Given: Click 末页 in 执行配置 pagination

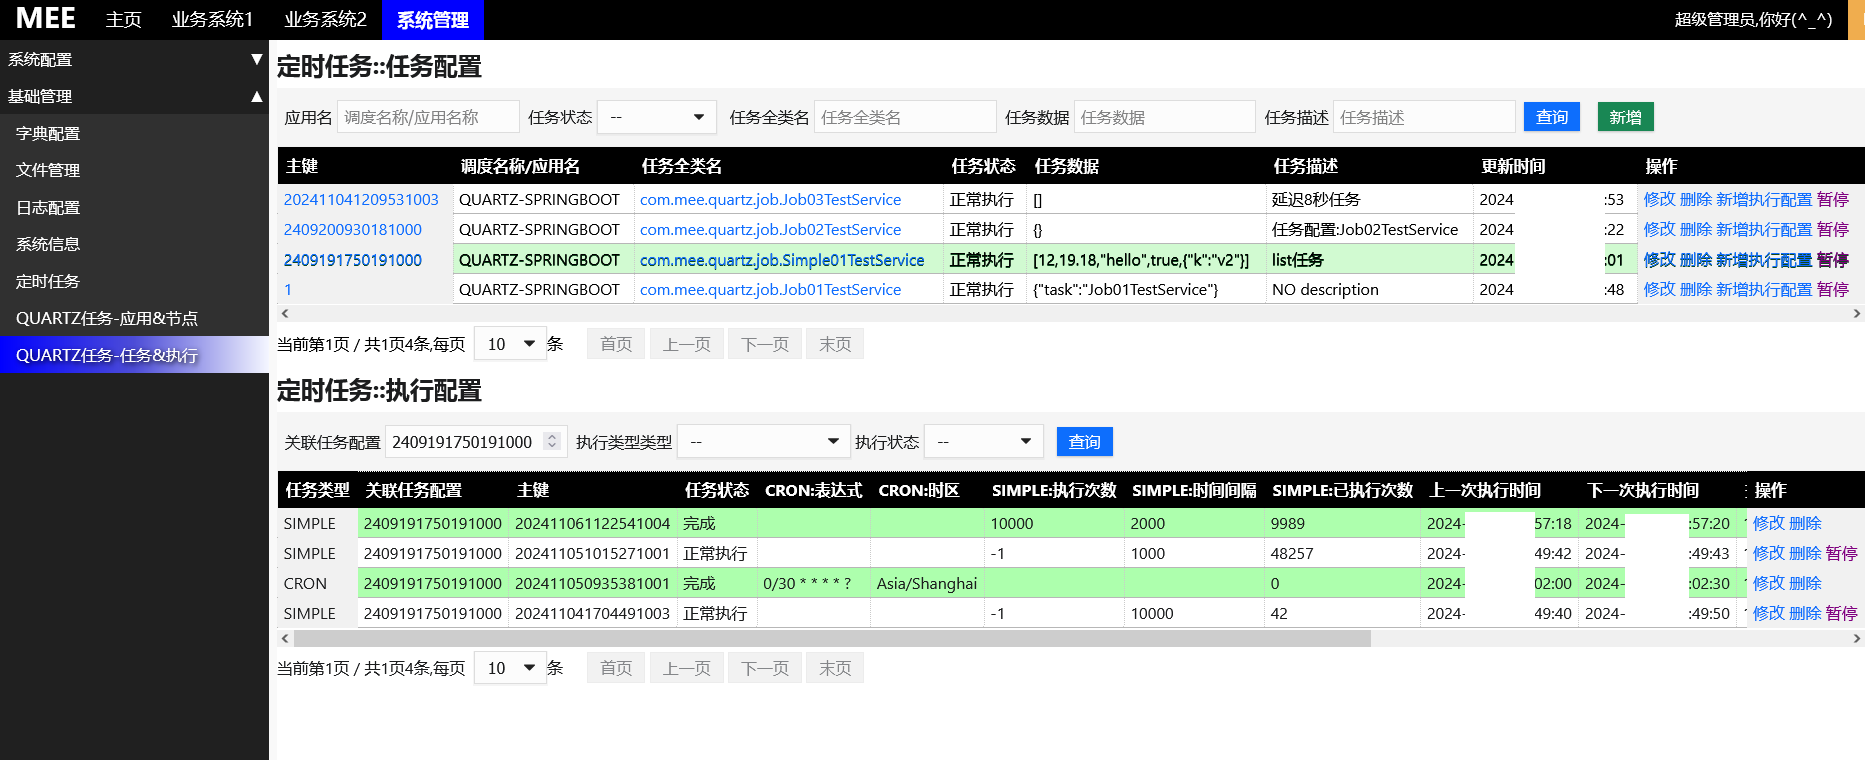Looking at the screenshot, I should (835, 668).
